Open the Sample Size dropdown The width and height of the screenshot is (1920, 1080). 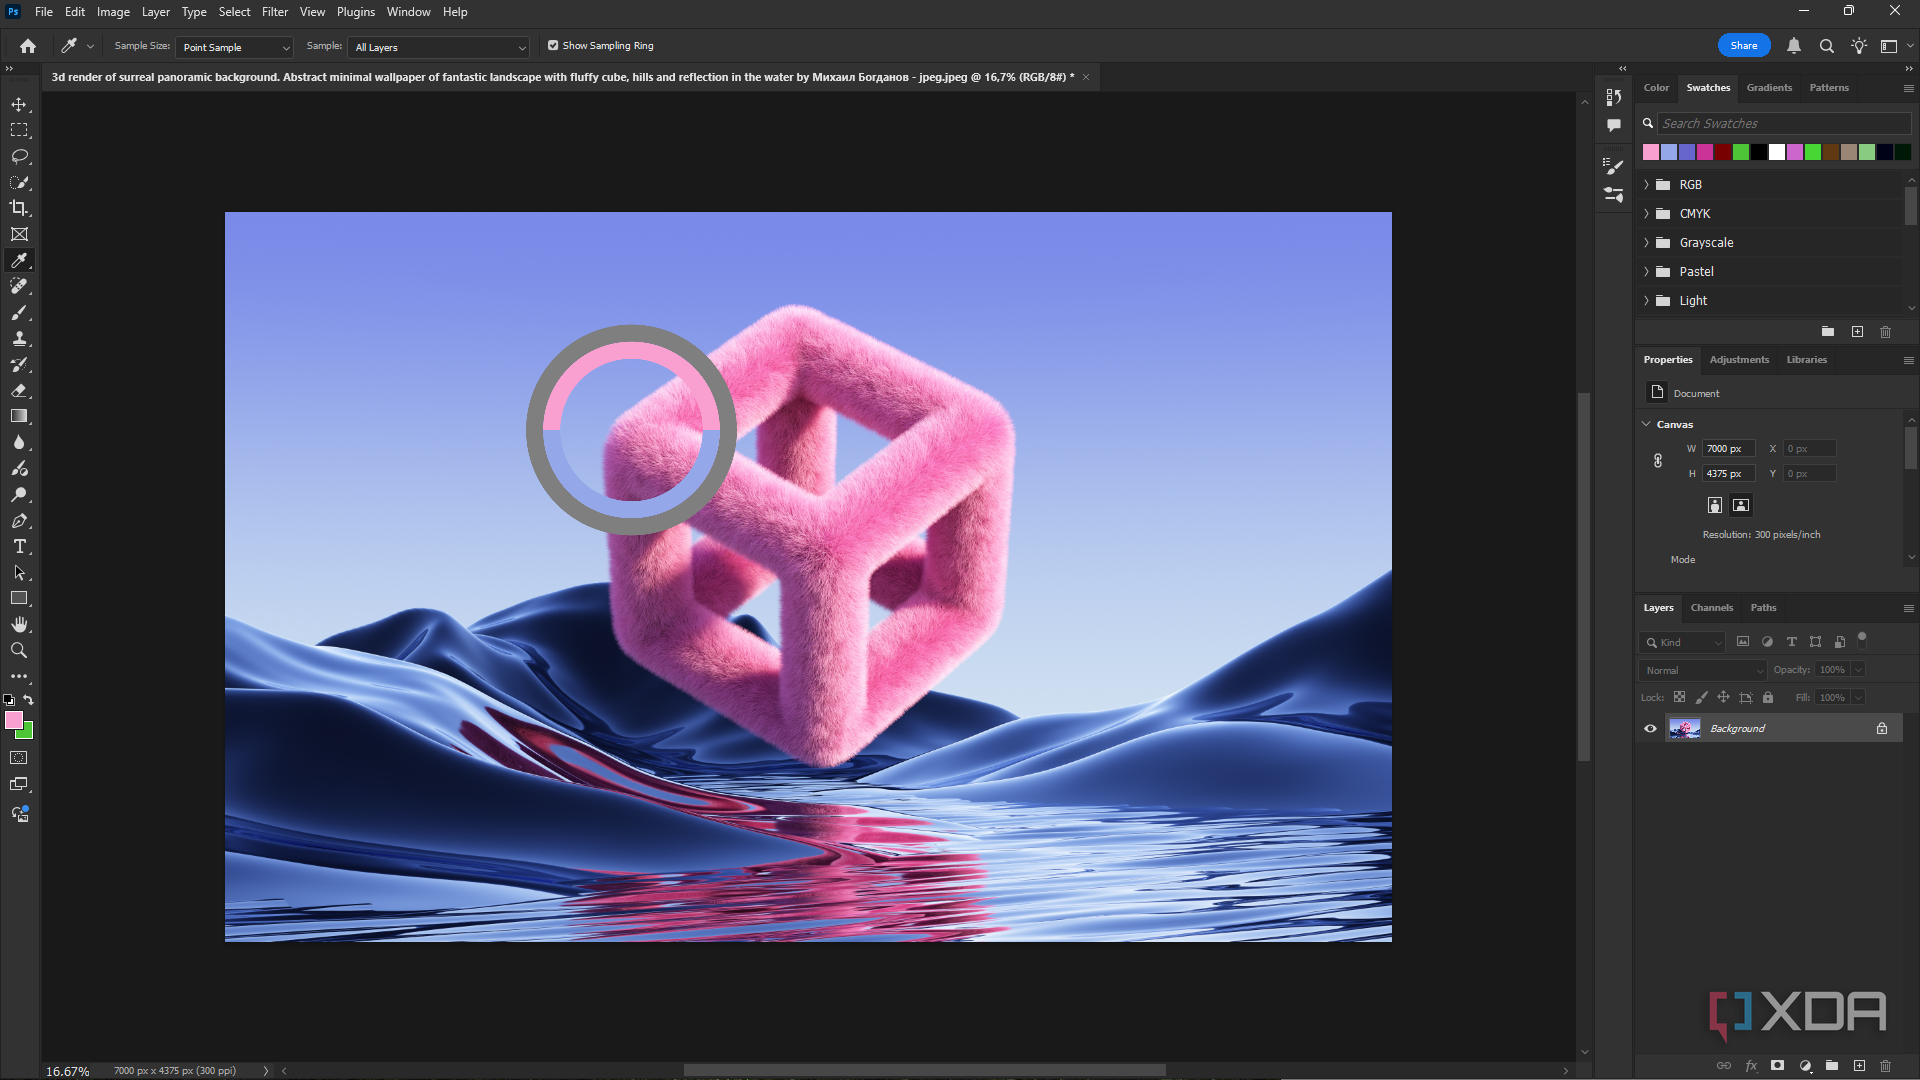[x=235, y=47]
